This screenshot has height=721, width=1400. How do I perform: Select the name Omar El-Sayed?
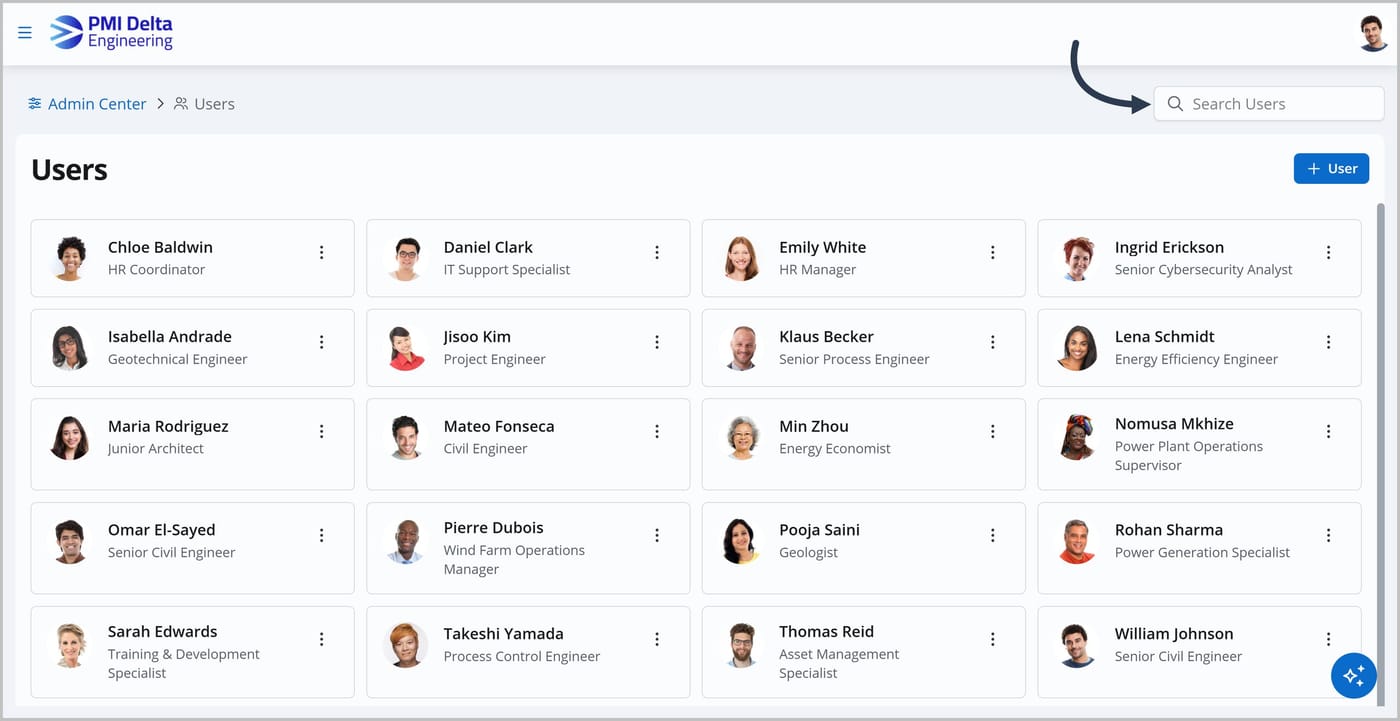point(162,530)
